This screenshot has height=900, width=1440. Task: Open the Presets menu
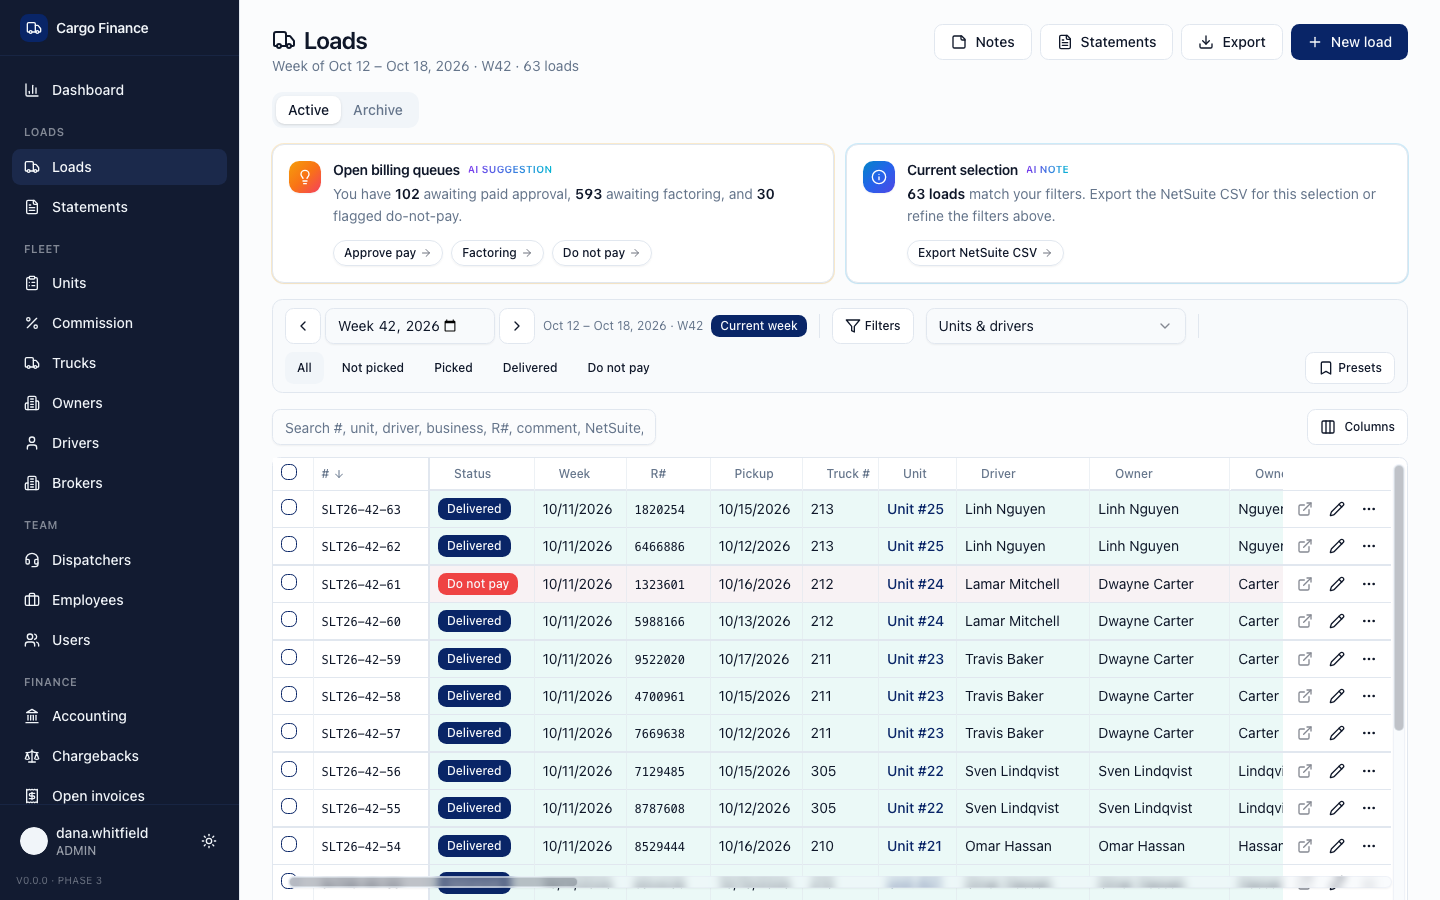coord(1350,368)
